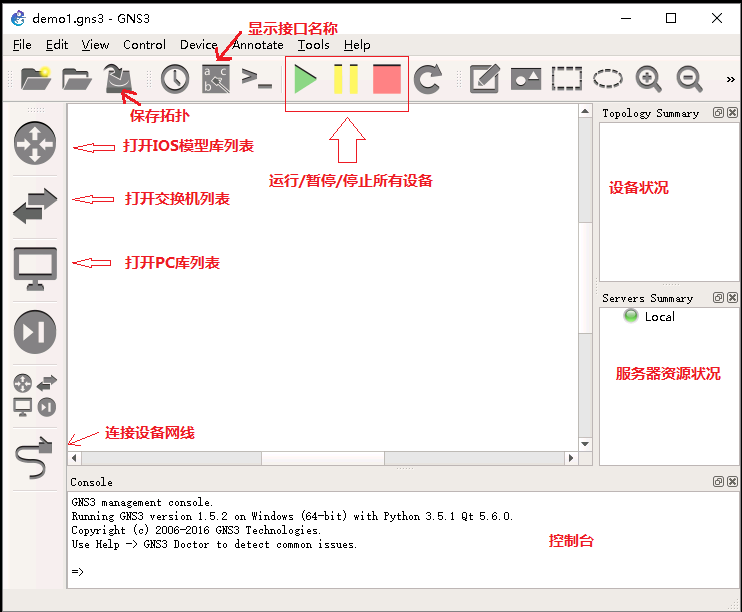Open the View menu
This screenshot has width=742, height=612.
coord(95,45)
